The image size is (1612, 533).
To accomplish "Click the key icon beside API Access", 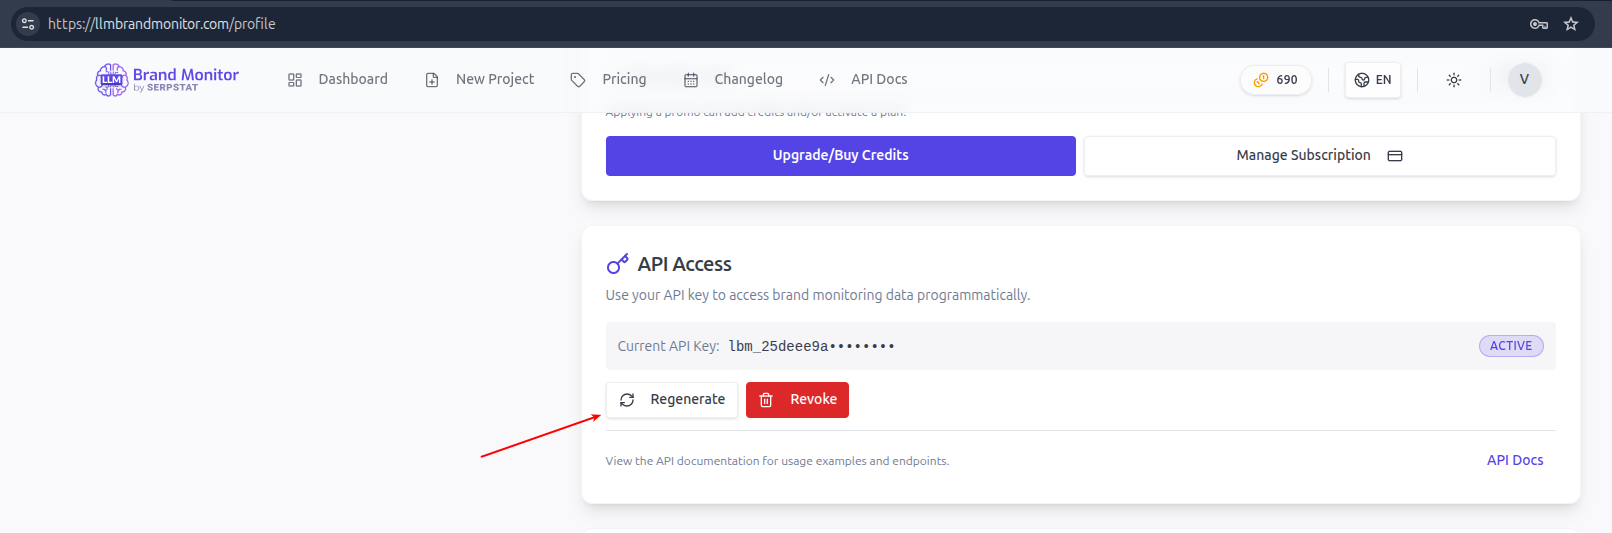I will pyautogui.click(x=618, y=264).
